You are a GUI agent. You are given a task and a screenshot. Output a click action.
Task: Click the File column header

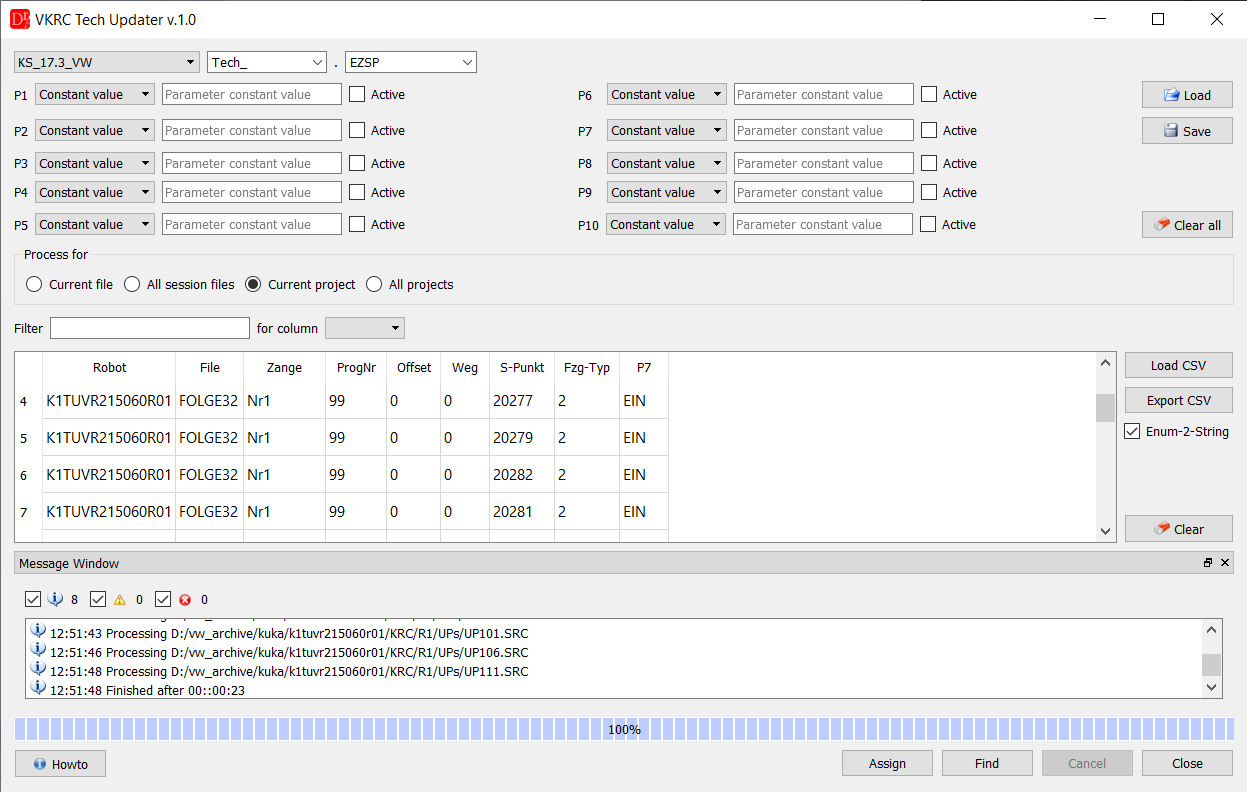(x=210, y=368)
